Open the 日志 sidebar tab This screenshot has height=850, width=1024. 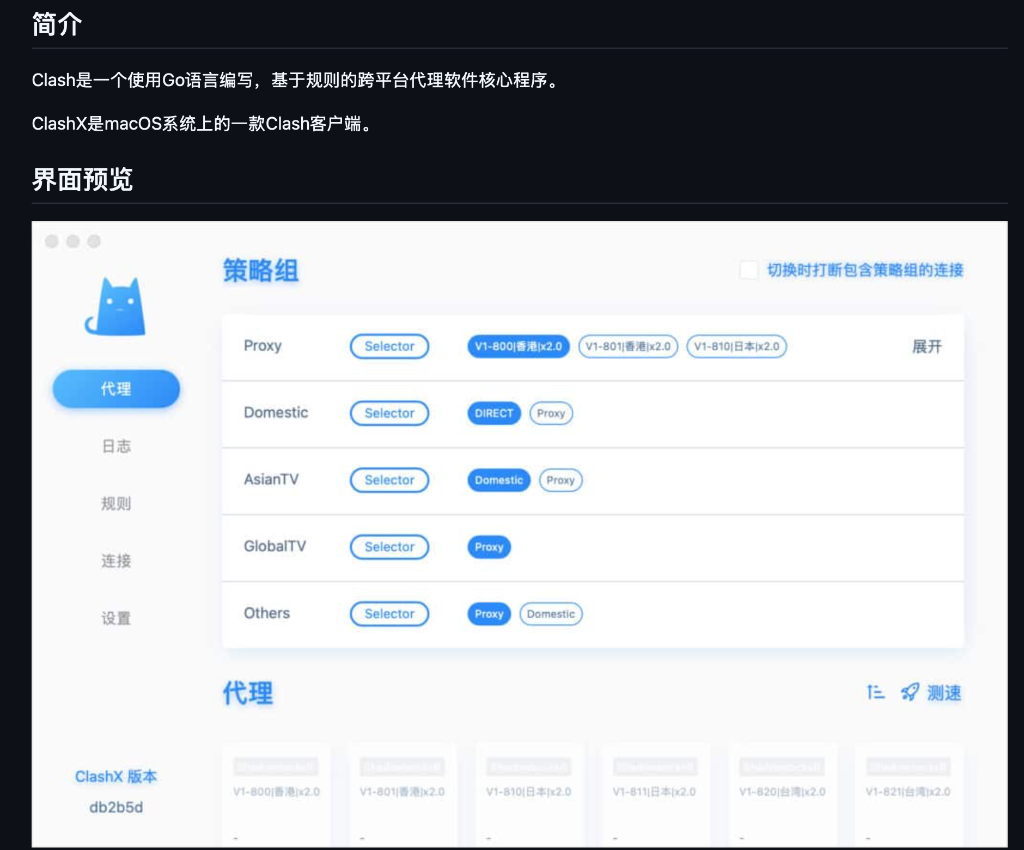[116, 446]
